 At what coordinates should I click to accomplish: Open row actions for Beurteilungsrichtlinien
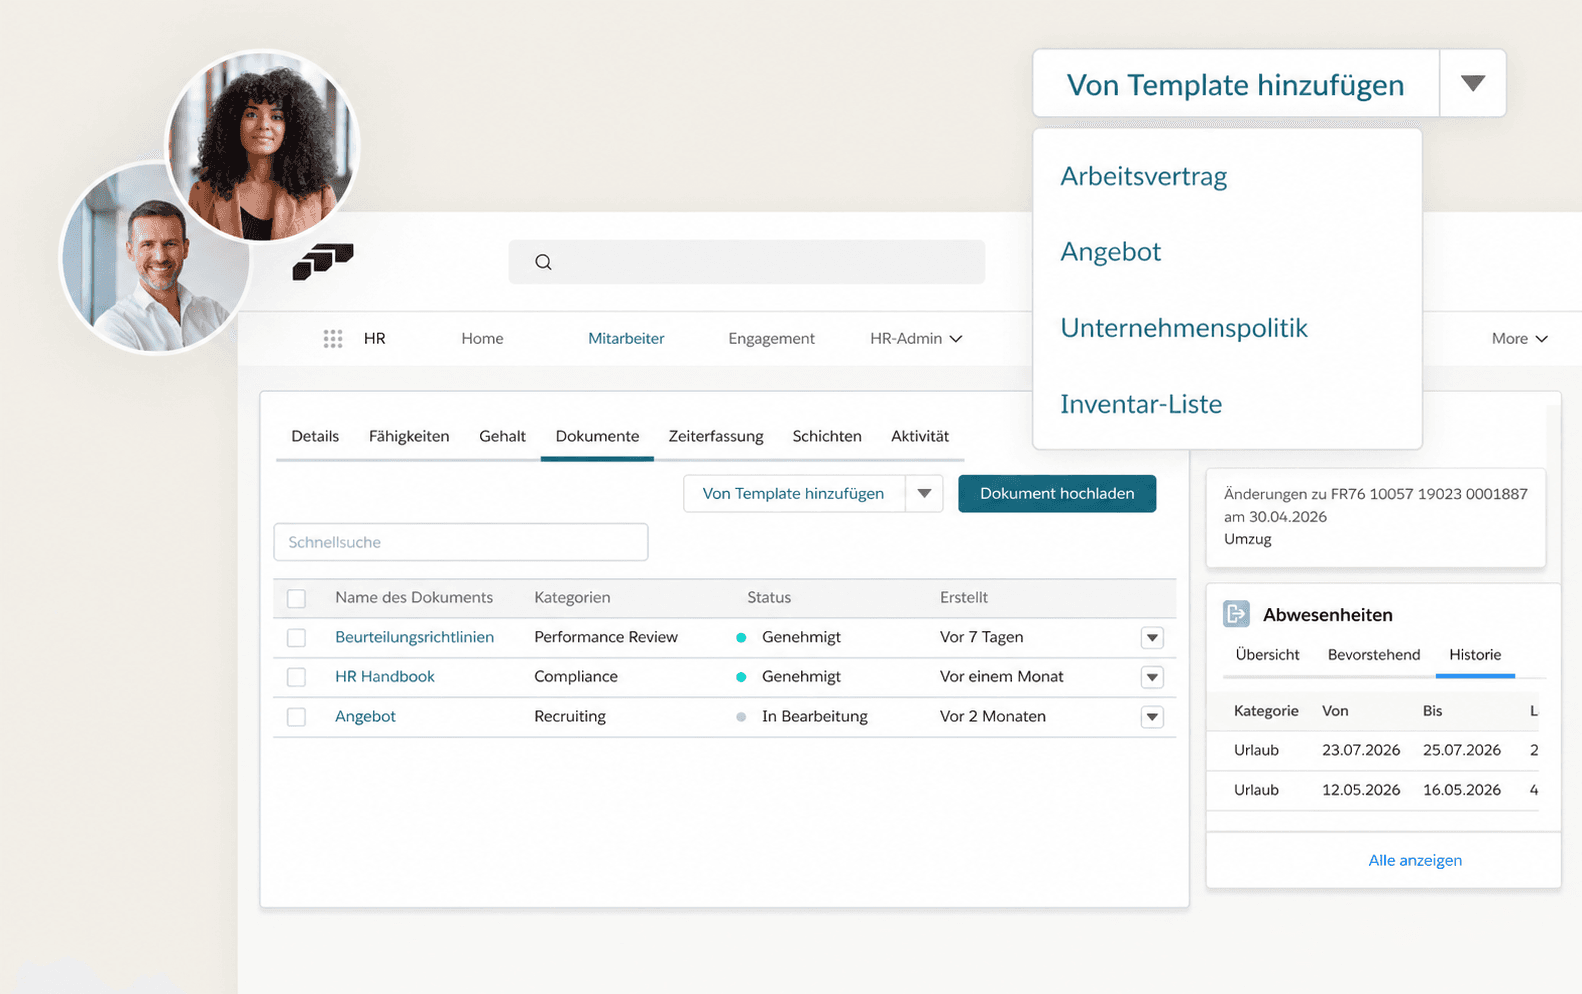pos(1152,638)
